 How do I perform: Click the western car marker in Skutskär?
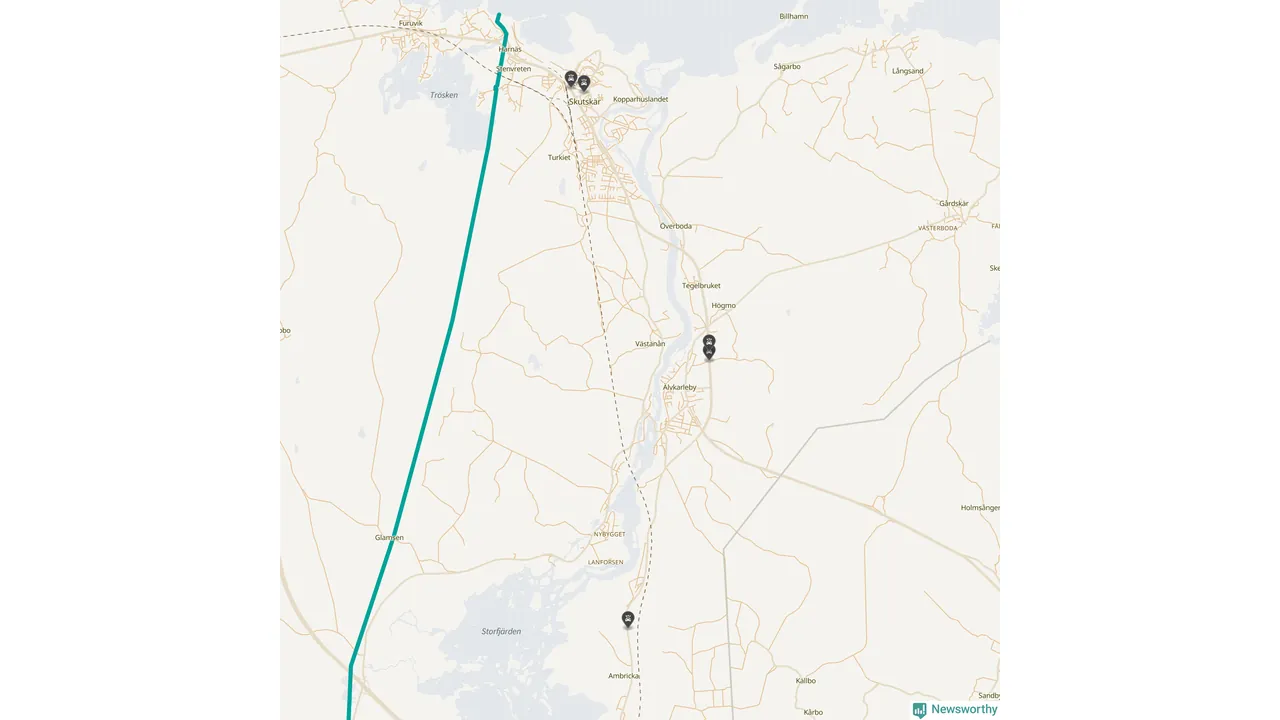[570, 78]
